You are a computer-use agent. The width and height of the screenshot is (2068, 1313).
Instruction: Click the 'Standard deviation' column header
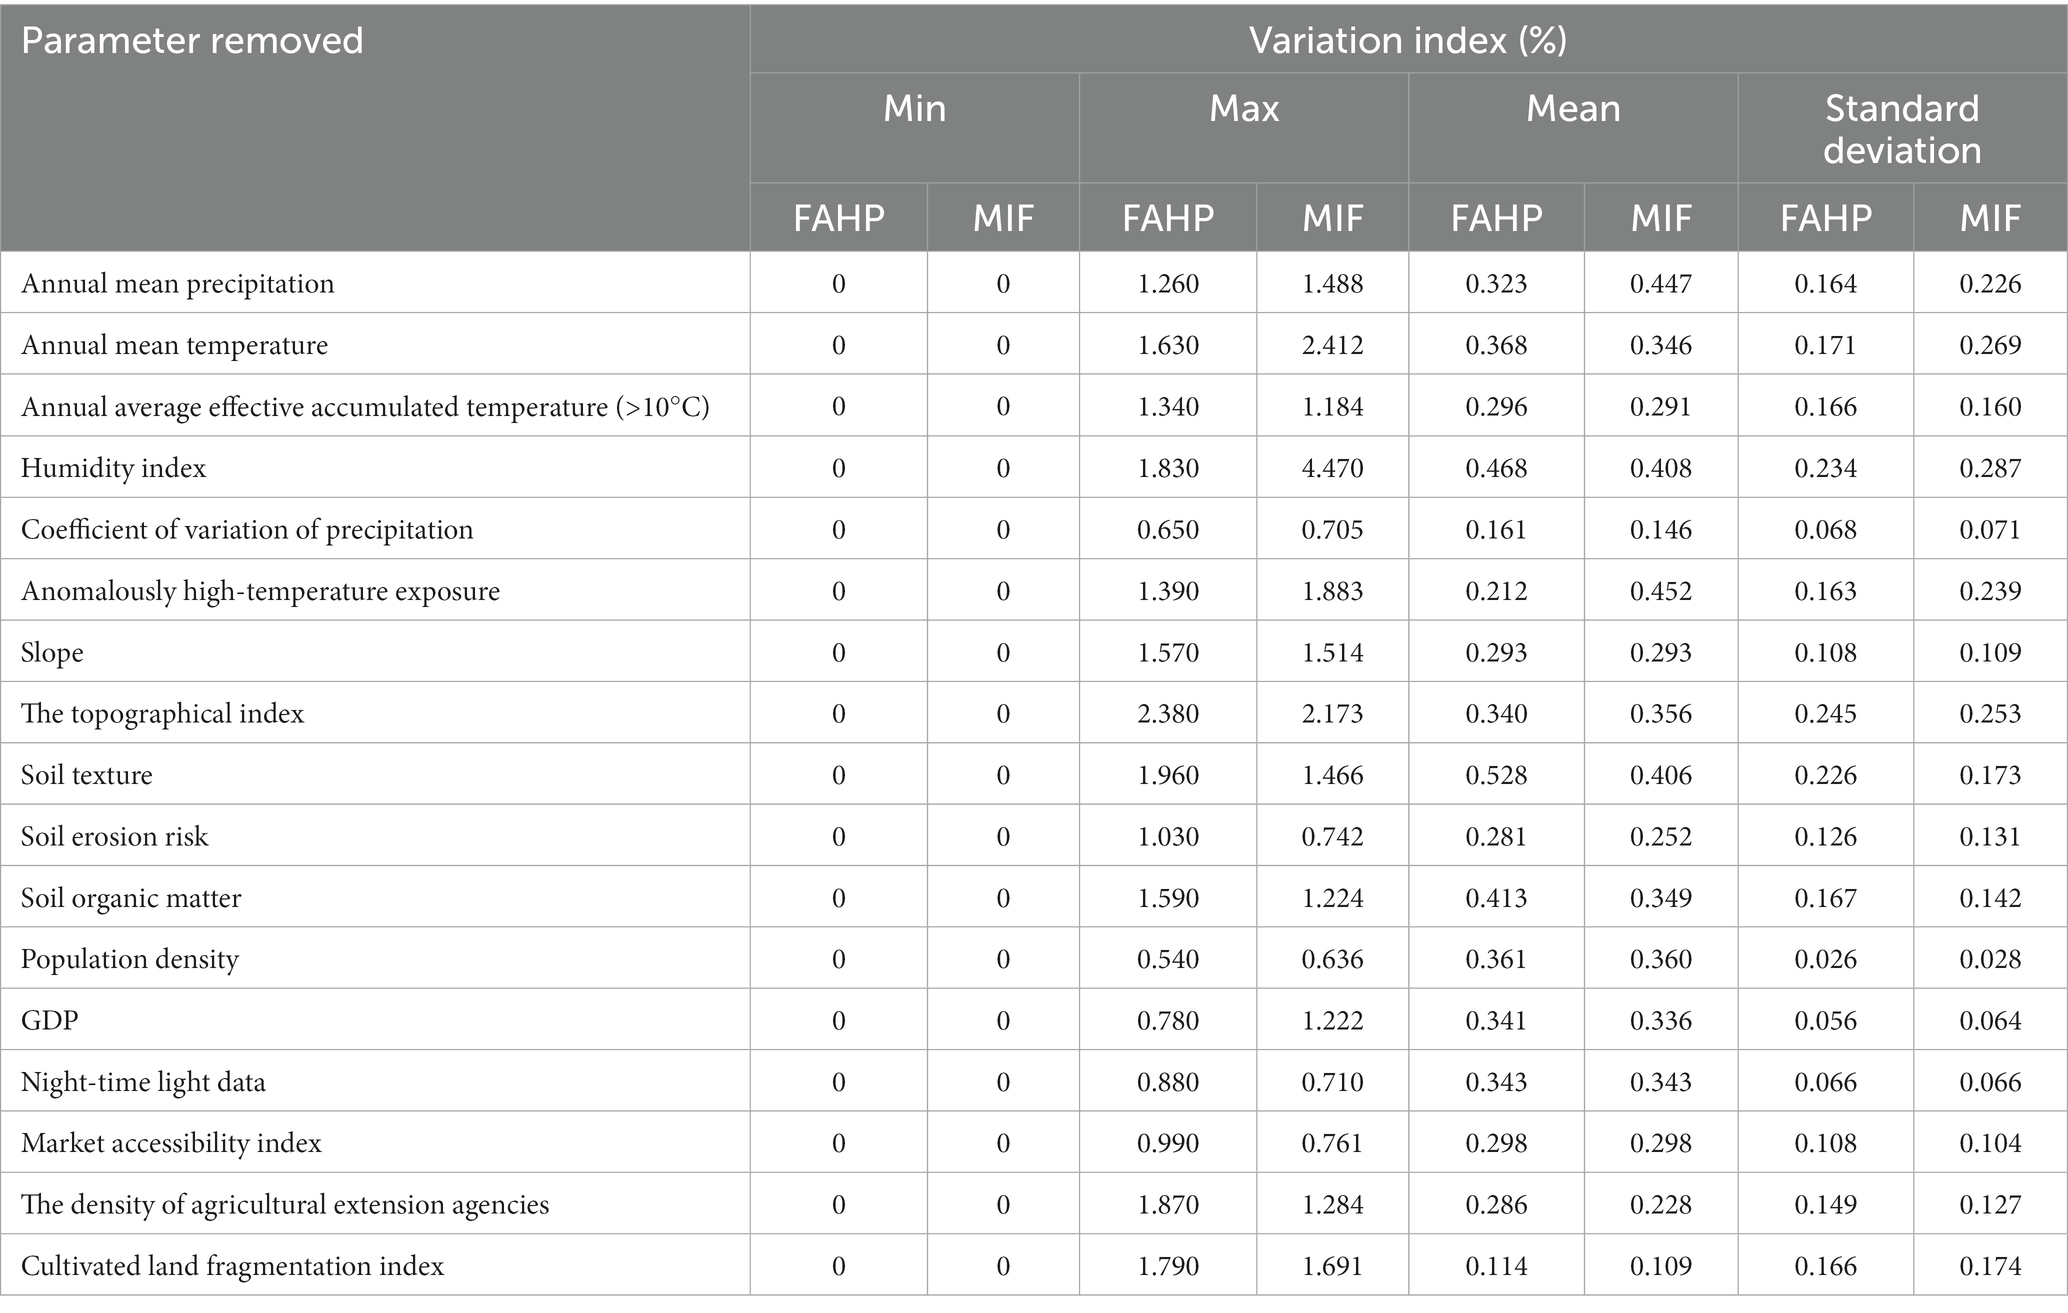[1902, 129]
